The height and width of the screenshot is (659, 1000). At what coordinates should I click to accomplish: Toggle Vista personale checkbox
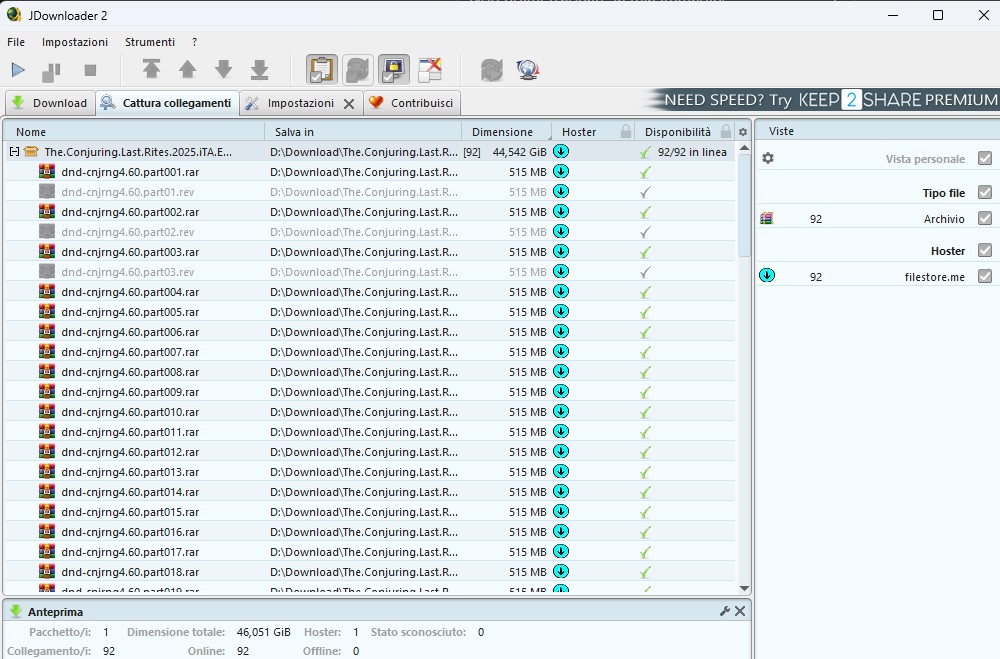click(x=985, y=158)
